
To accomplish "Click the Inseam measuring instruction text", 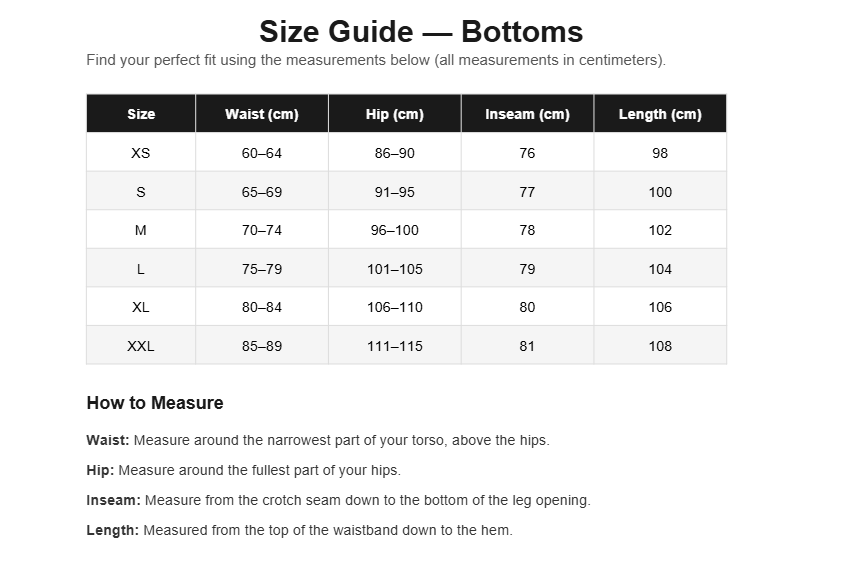I will click(x=338, y=500).
